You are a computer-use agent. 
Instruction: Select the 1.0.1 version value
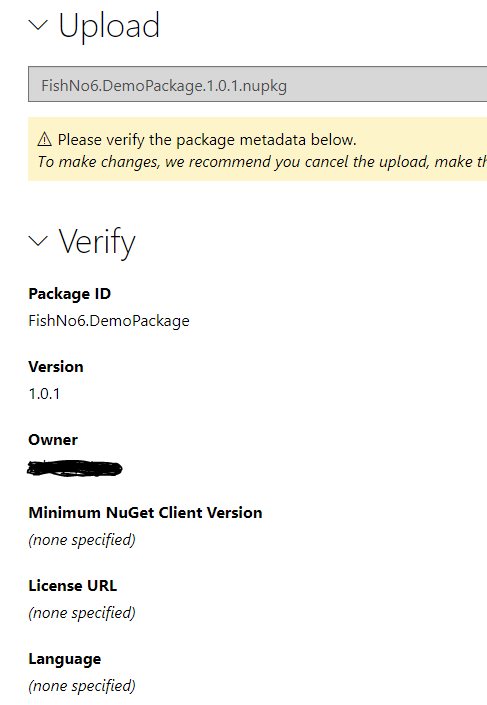point(44,394)
